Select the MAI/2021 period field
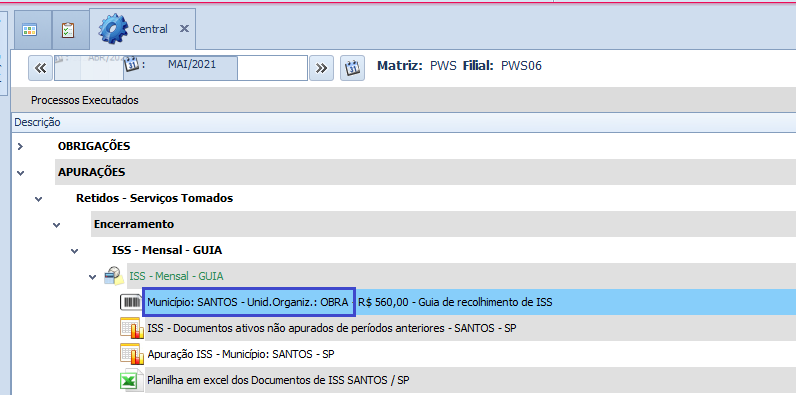 point(181,68)
